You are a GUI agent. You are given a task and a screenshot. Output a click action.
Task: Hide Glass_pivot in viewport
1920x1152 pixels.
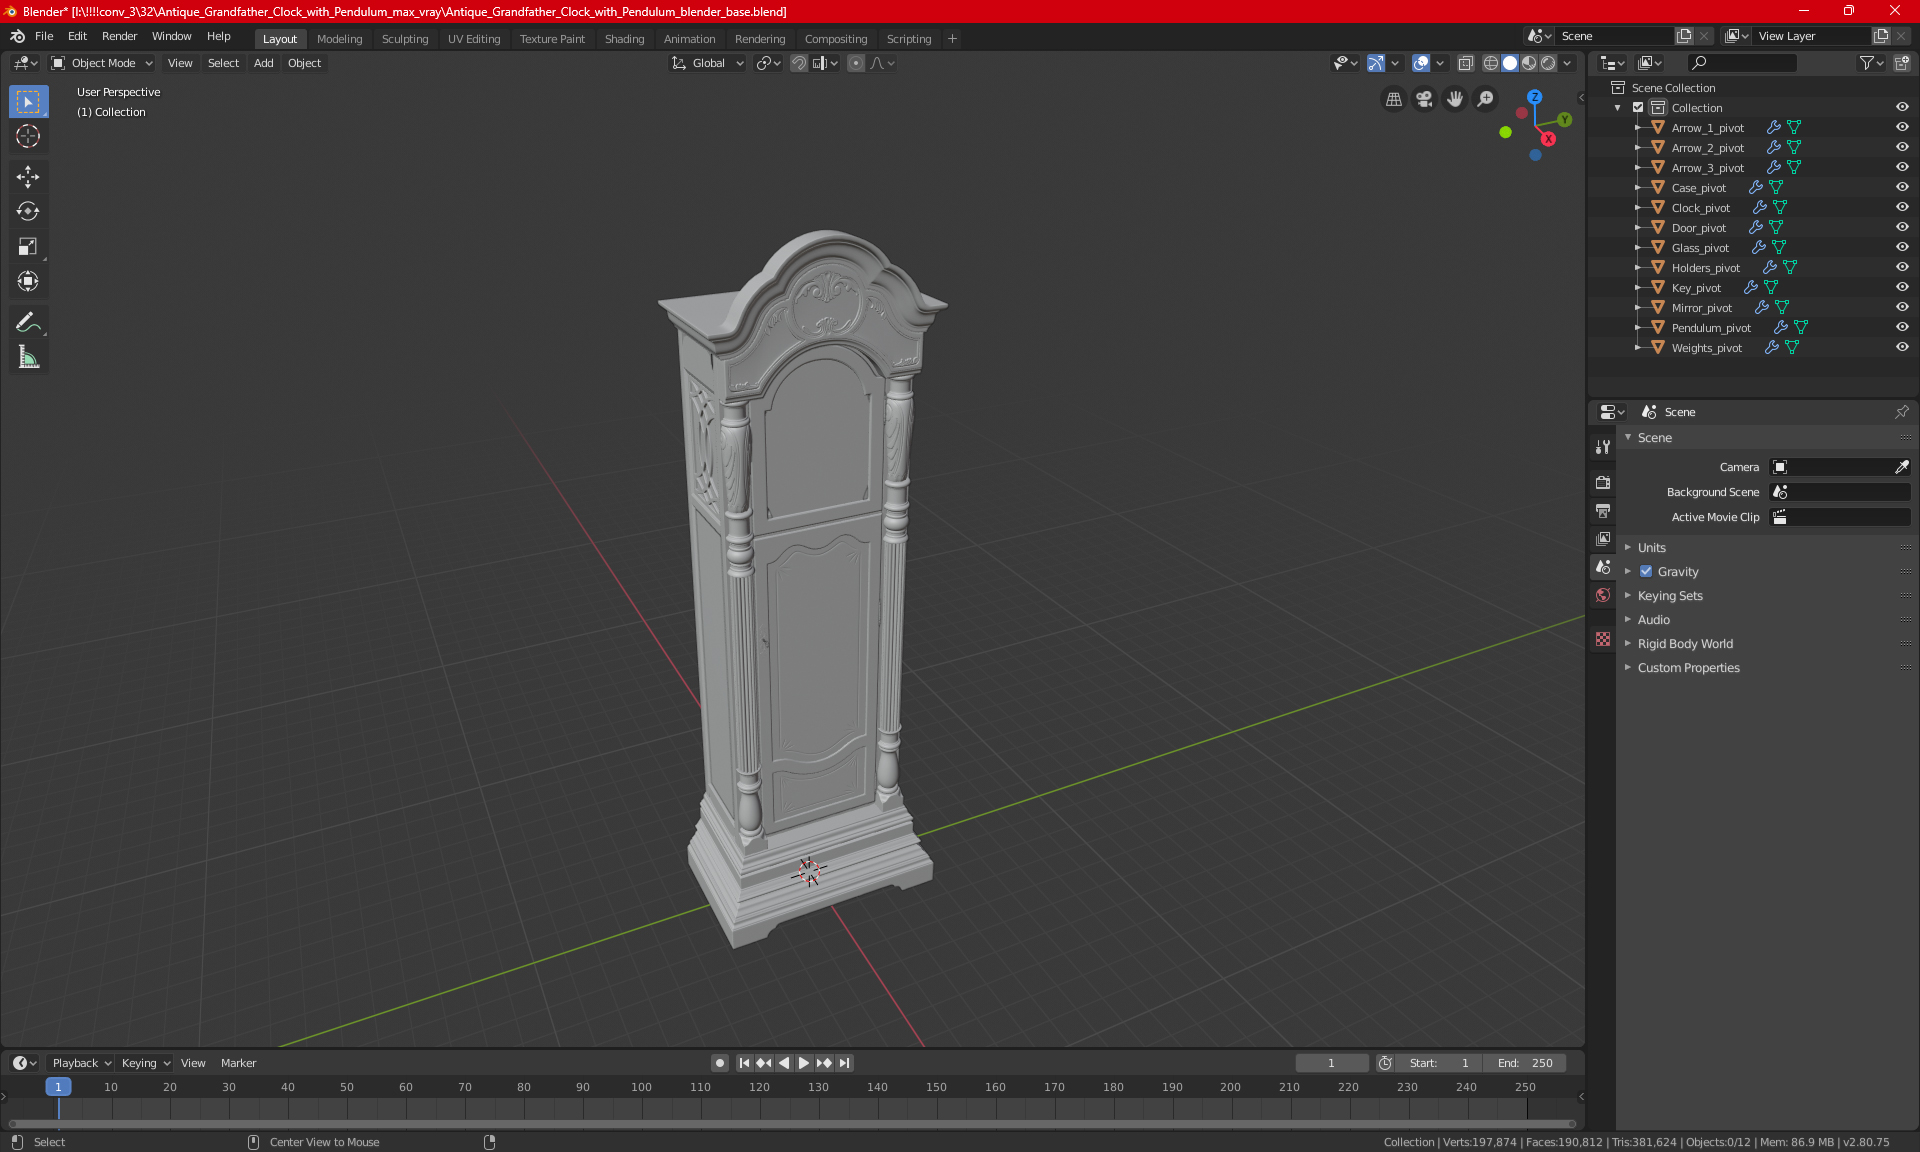pyautogui.click(x=1902, y=247)
